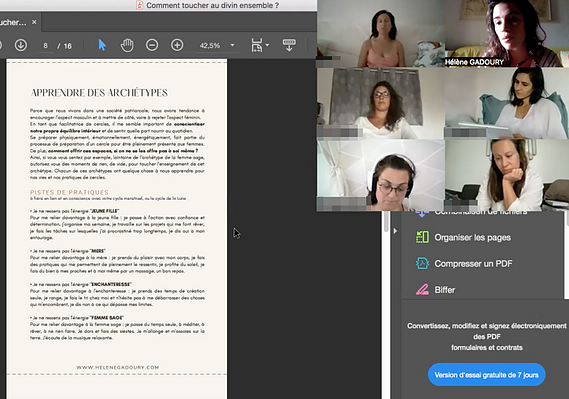Open the 42,5% zoom level dropdown
This screenshot has width=569, height=399.
click(x=233, y=45)
